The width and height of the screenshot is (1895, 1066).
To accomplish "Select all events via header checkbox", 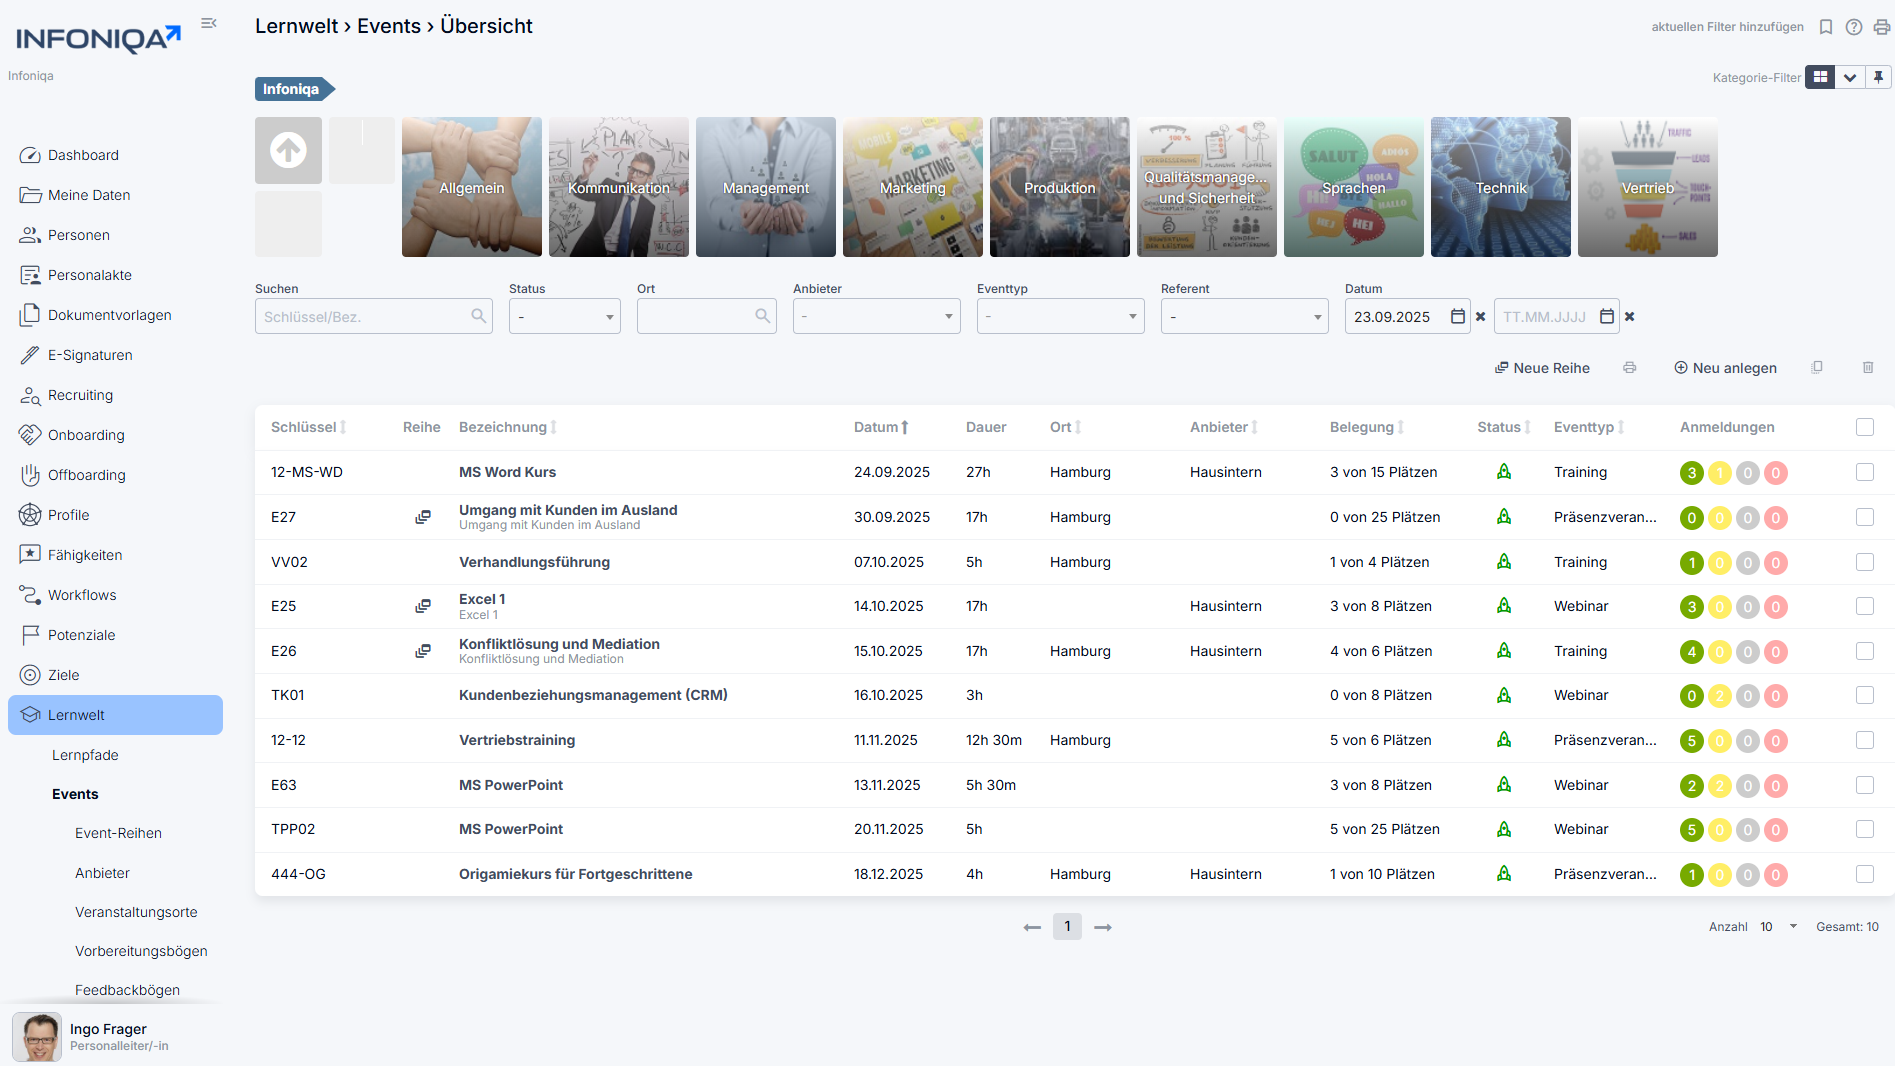I will pos(1864,427).
